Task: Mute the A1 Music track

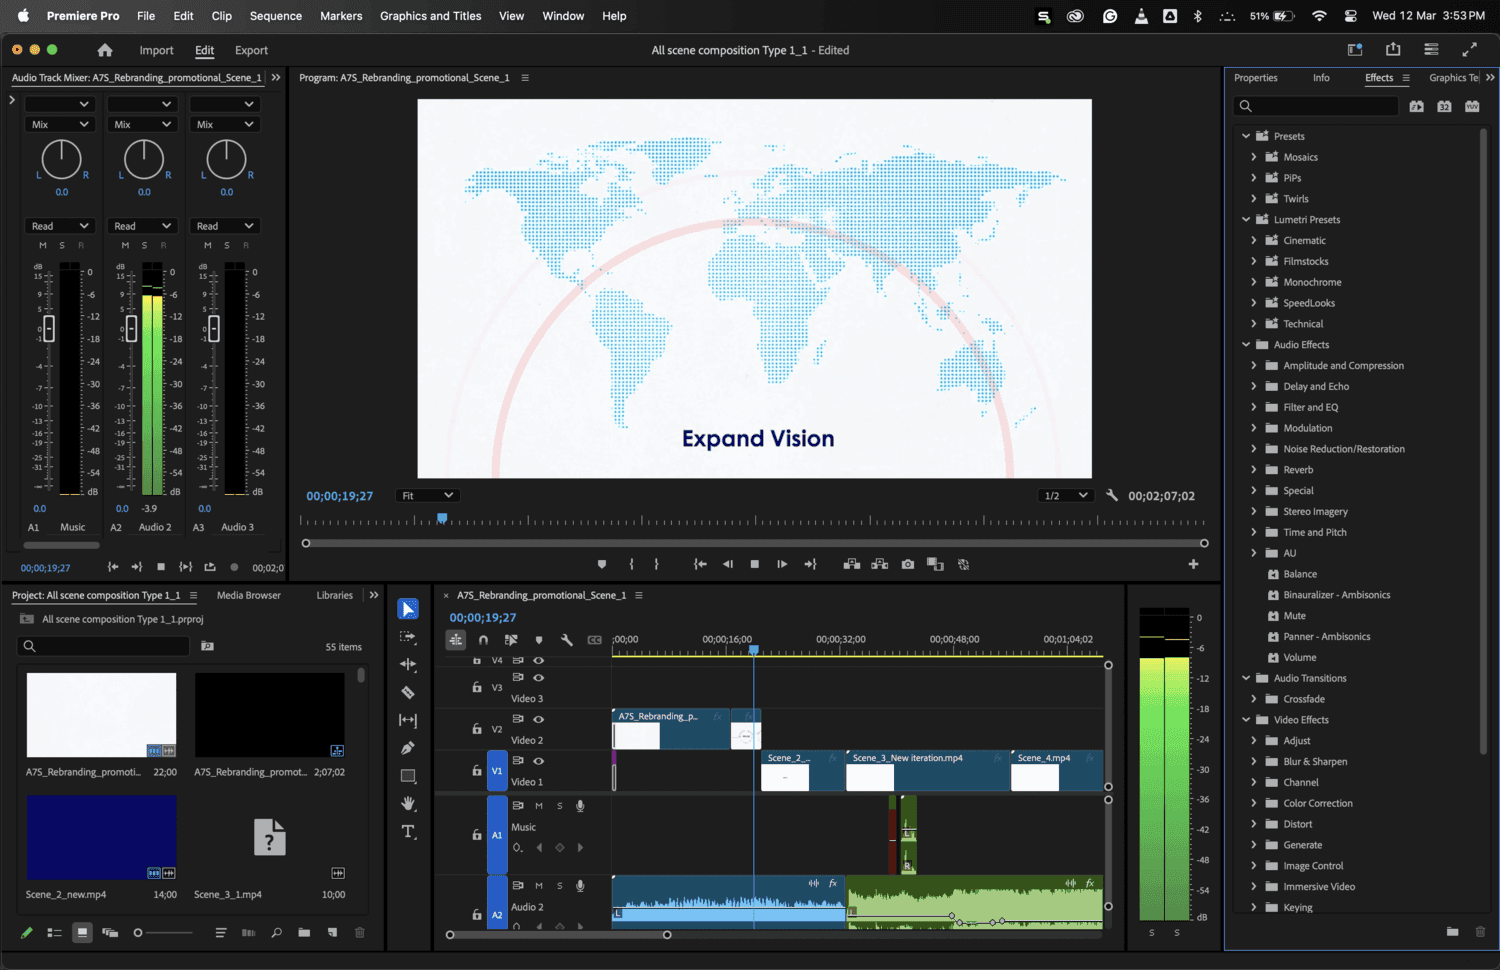Action: pyautogui.click(x=539, y=806)
